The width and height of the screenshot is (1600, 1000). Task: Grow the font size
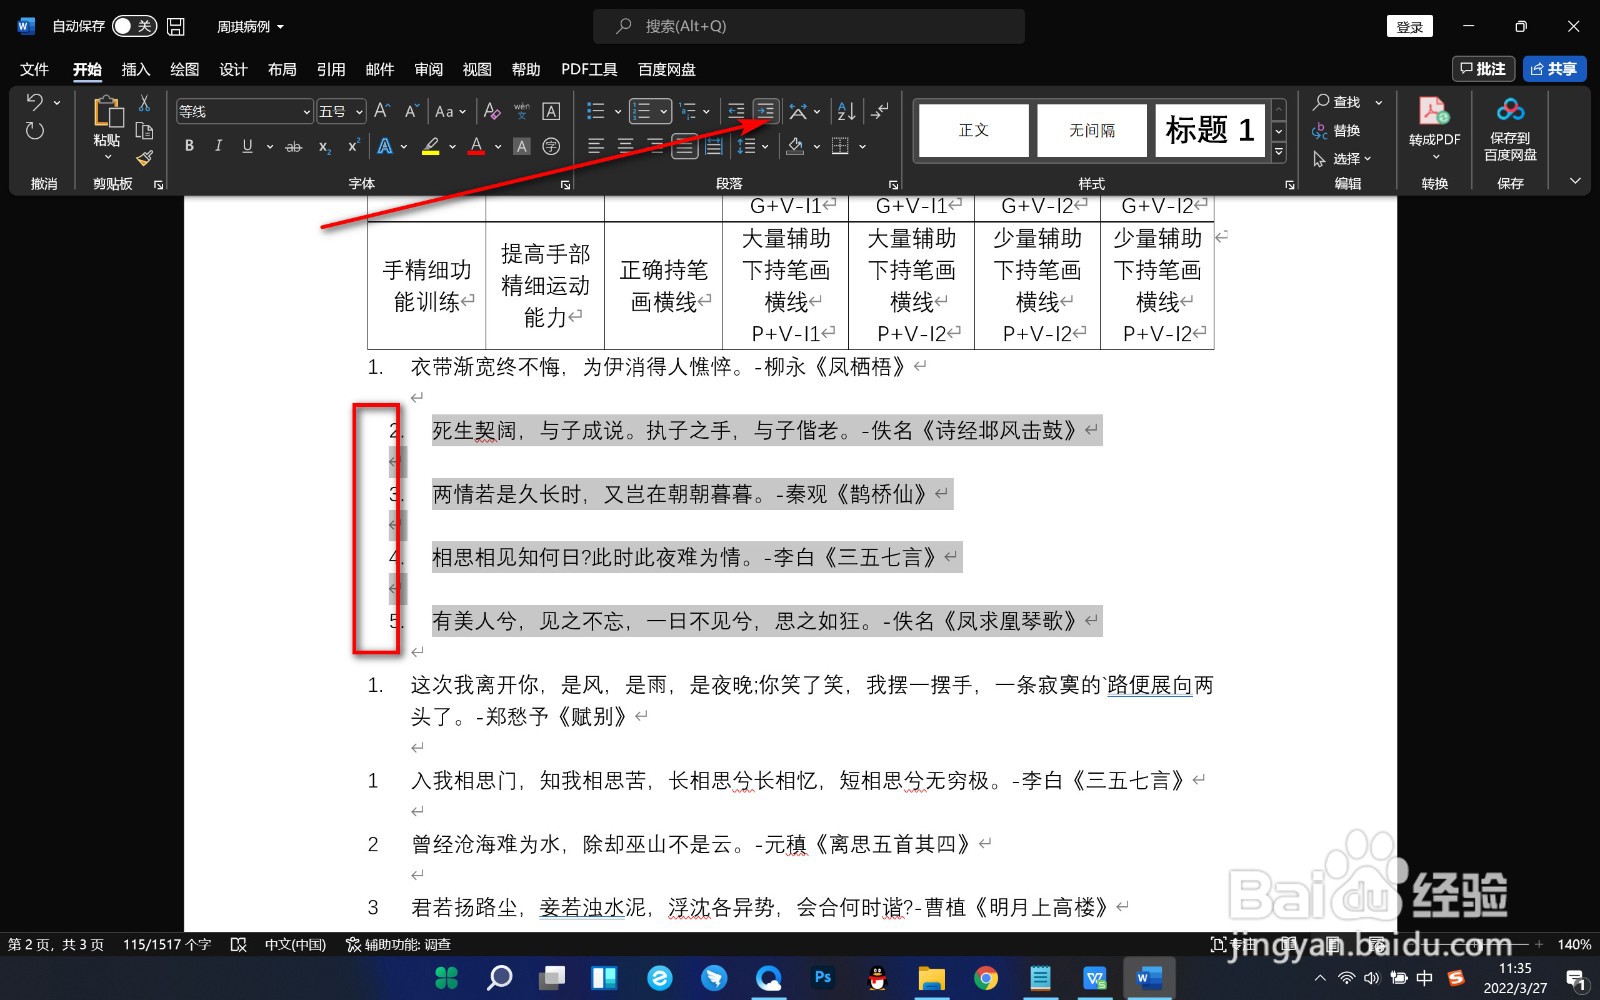(382, 111)
